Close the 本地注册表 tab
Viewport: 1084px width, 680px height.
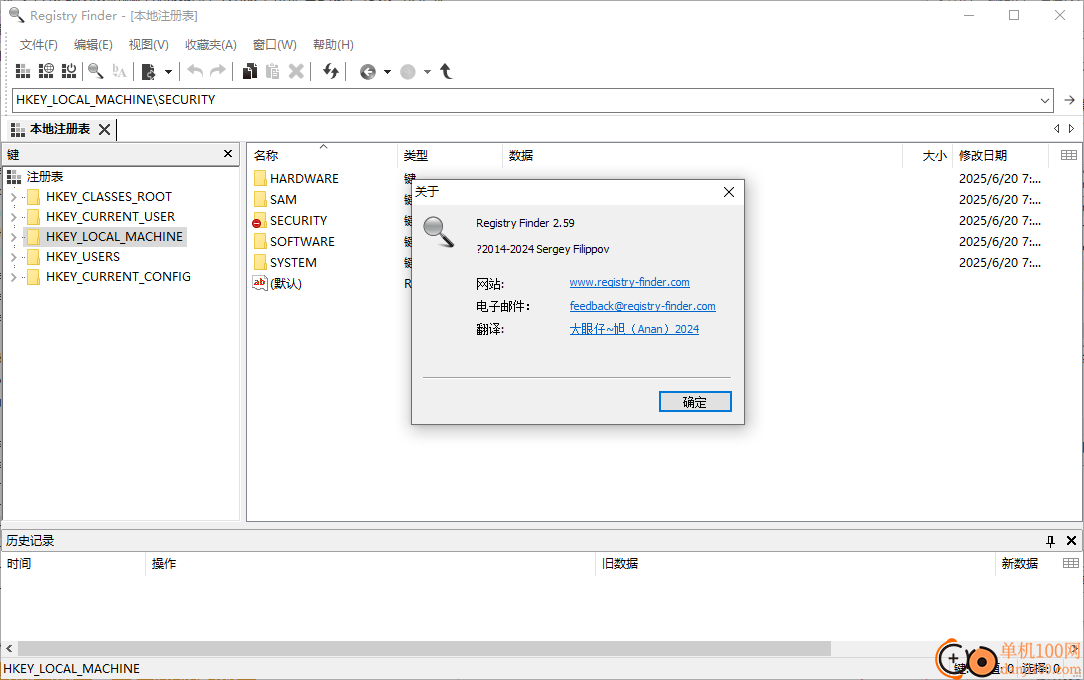(x=104, y=129)
